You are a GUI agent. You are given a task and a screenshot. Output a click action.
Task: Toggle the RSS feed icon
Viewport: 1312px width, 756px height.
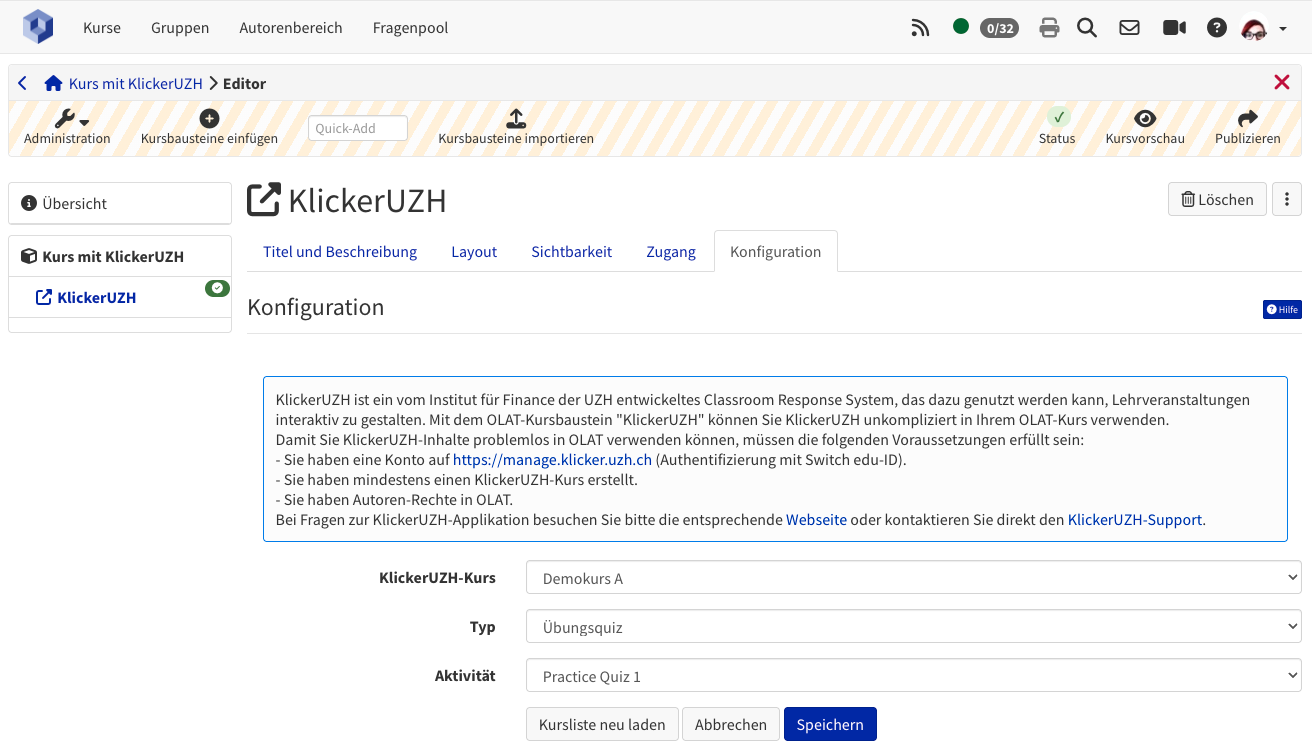[x=920, y=27]
